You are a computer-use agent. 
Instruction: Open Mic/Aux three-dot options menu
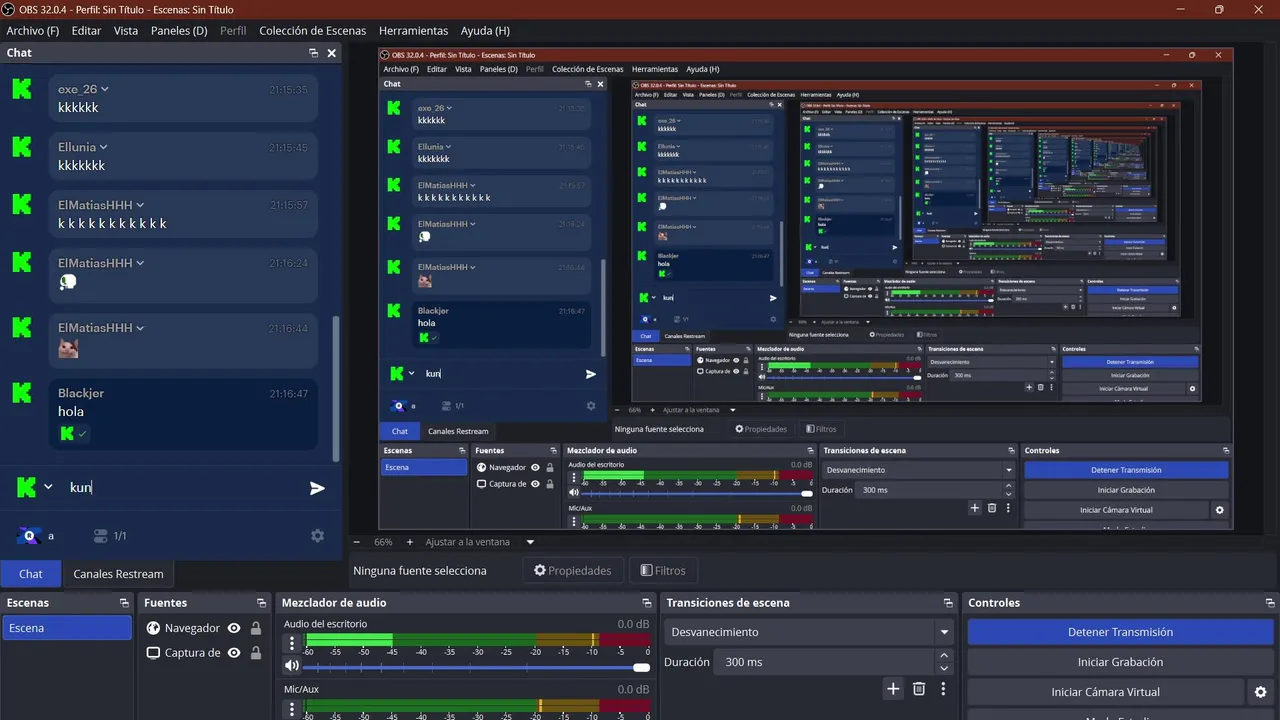292,709
